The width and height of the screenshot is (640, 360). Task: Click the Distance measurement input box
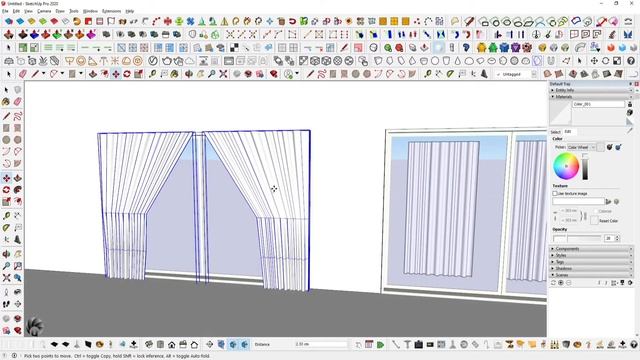pos(321,344)
